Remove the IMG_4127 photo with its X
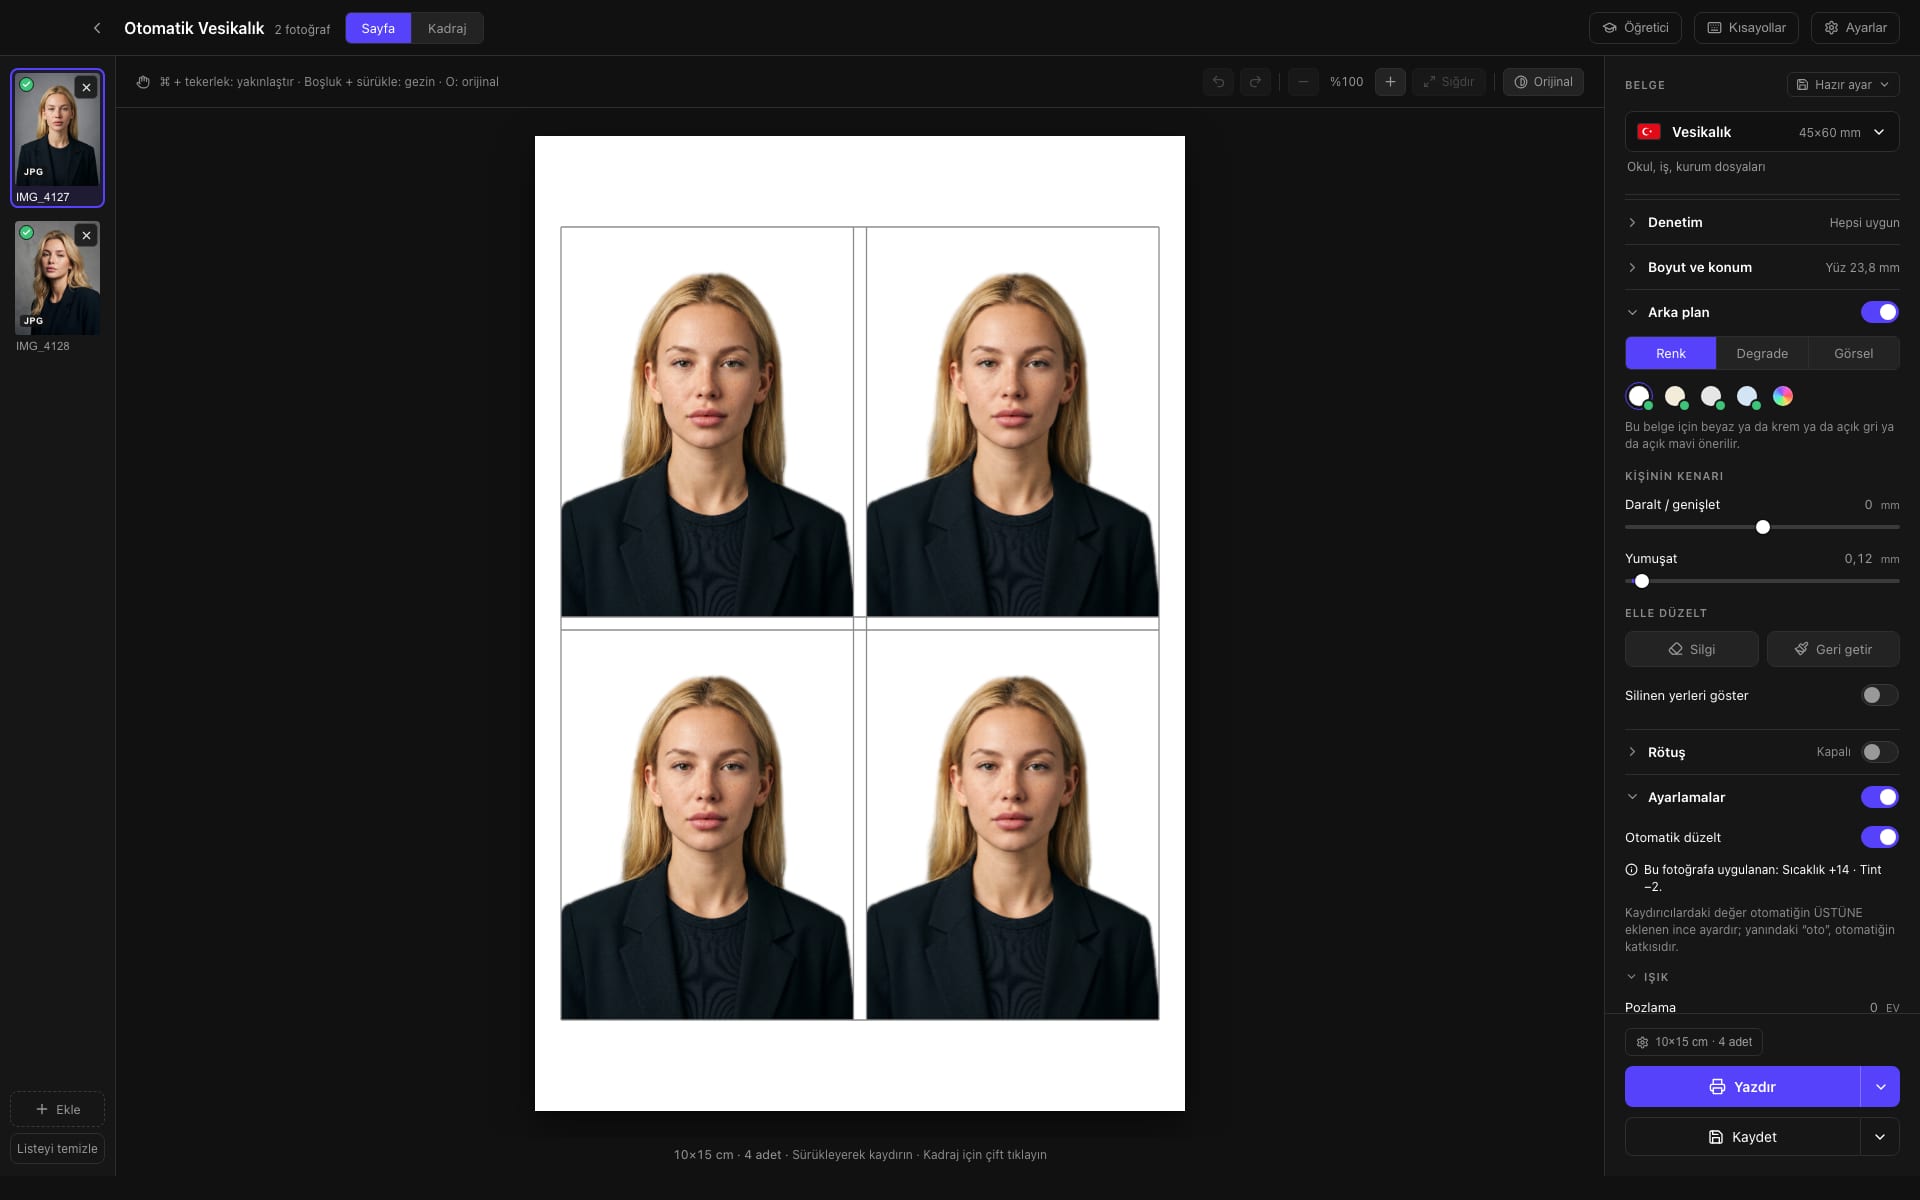1920x1200 pixels. pyautogui.click(x=87, y=88)
